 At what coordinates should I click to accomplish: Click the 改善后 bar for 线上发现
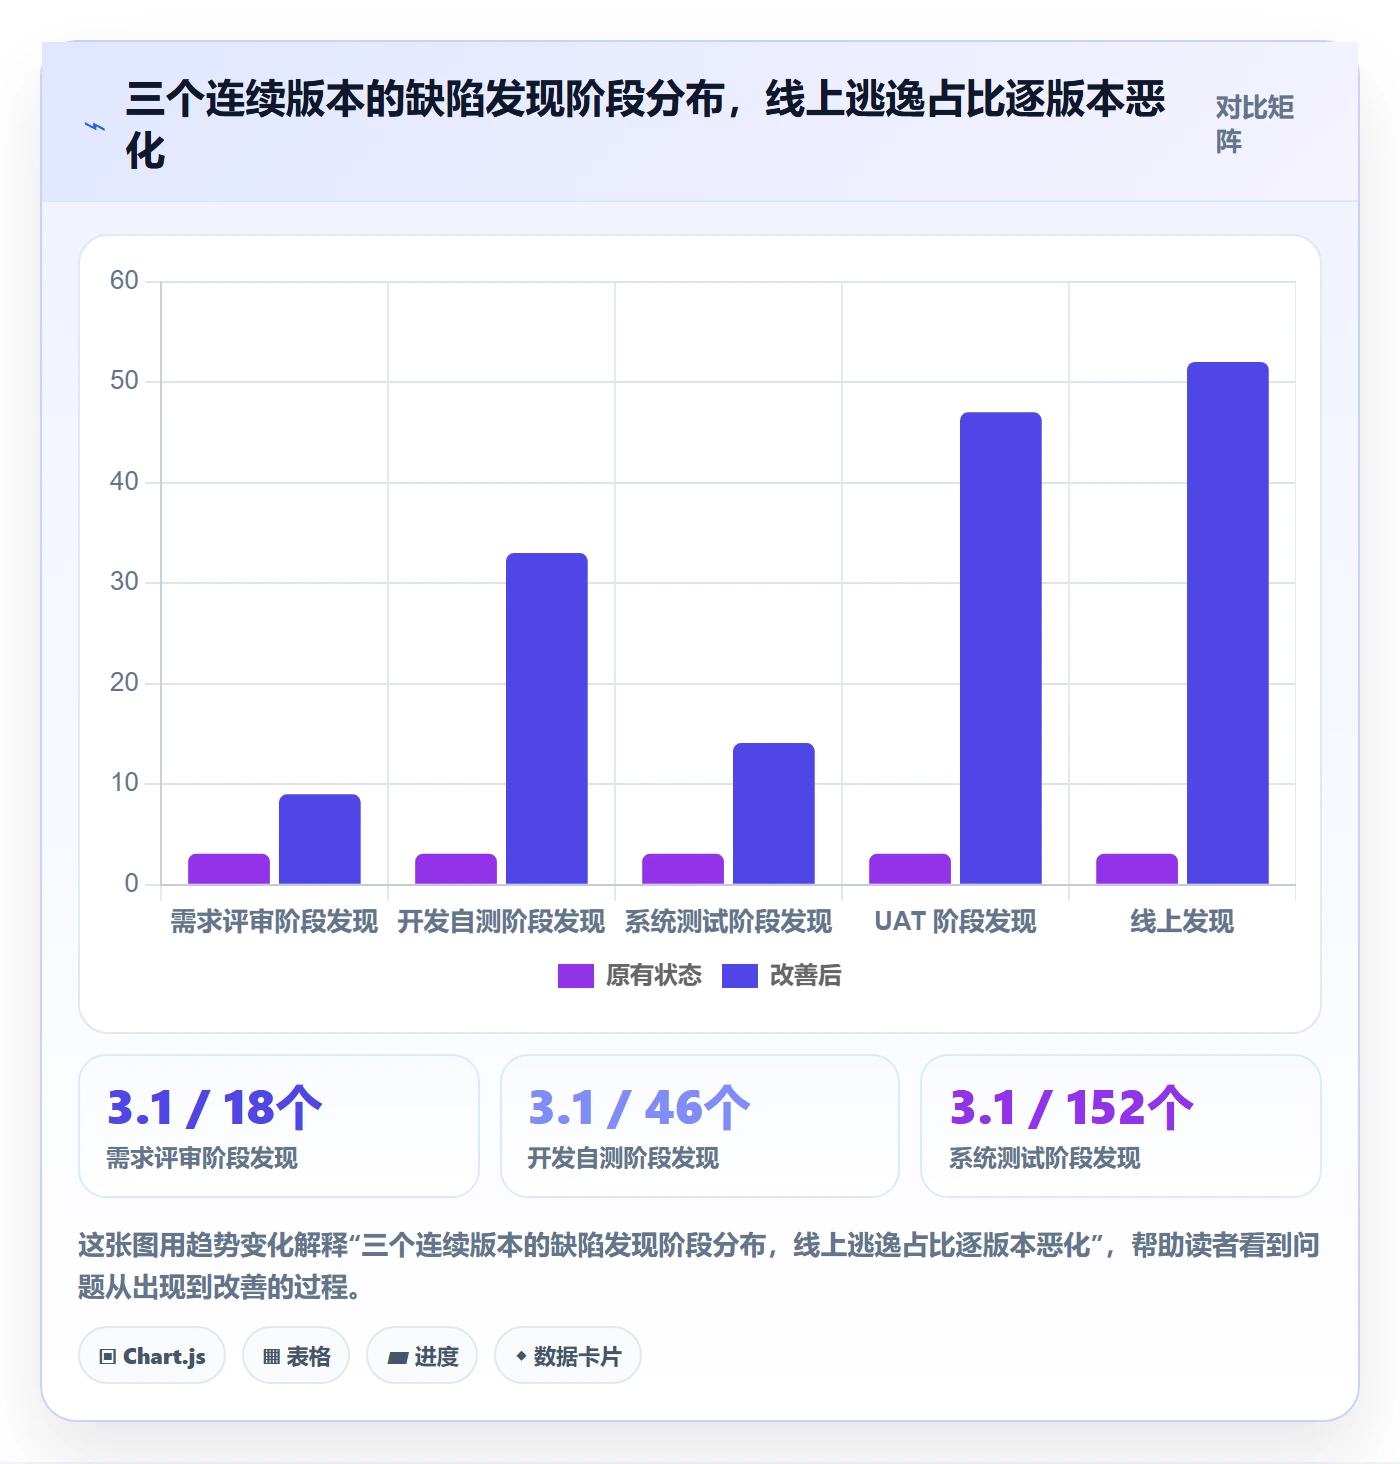(1228, 623)
